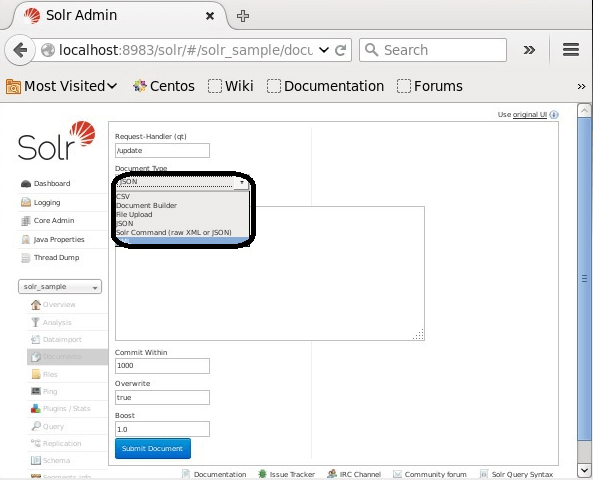Open the Logging icon
The image size is (593, 480).
point(26,202)
